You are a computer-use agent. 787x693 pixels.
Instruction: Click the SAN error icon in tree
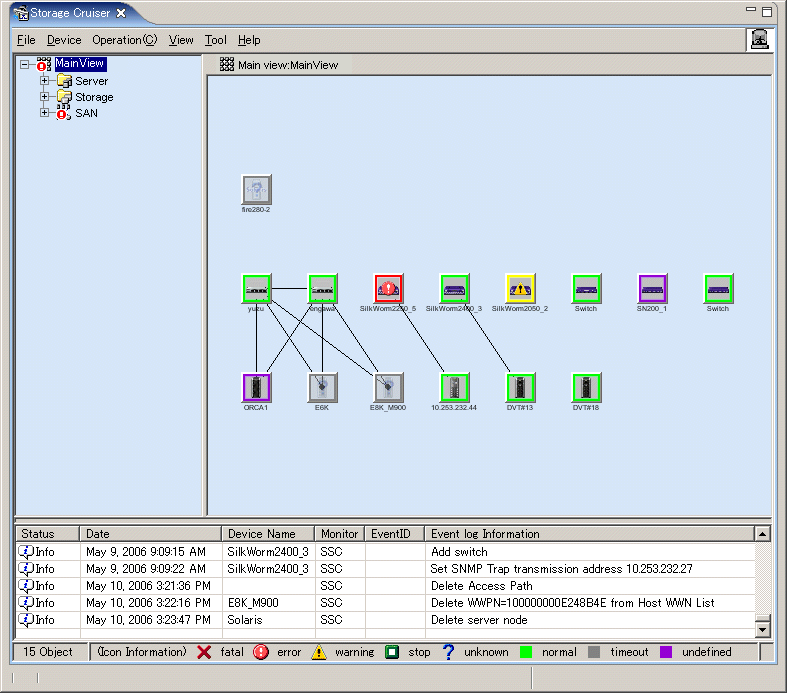pos(63,113)
